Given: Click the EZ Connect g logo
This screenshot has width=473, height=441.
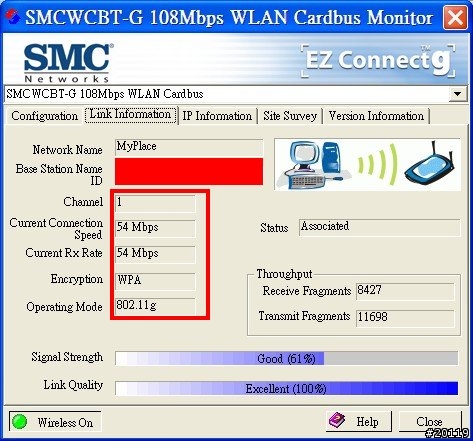Looking at the screenshot, I should tap(378, 61).
